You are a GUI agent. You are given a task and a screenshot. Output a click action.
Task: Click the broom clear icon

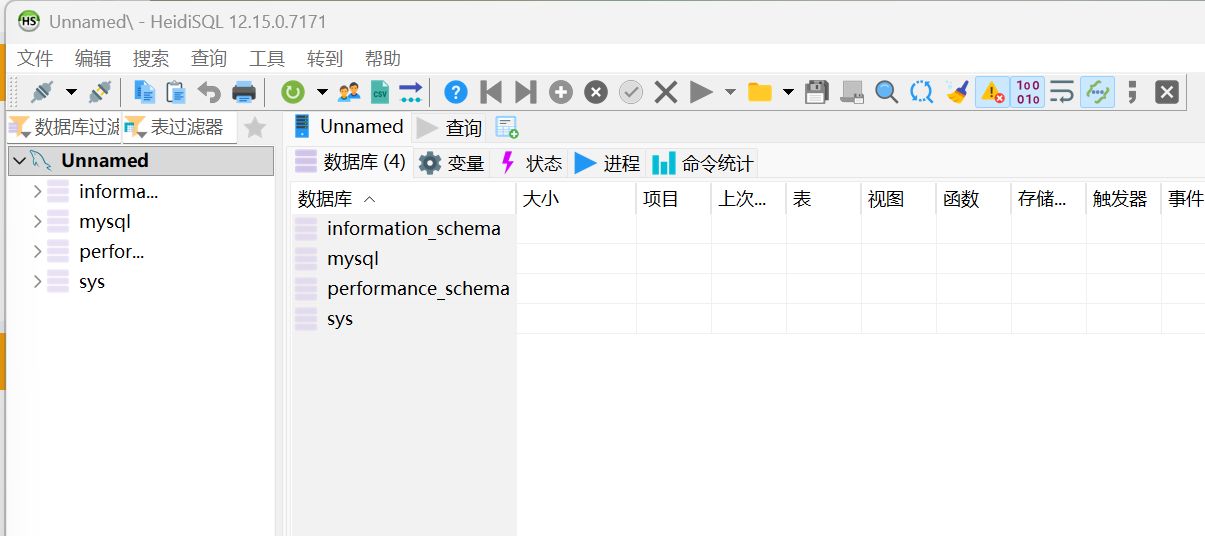[957, 92]
